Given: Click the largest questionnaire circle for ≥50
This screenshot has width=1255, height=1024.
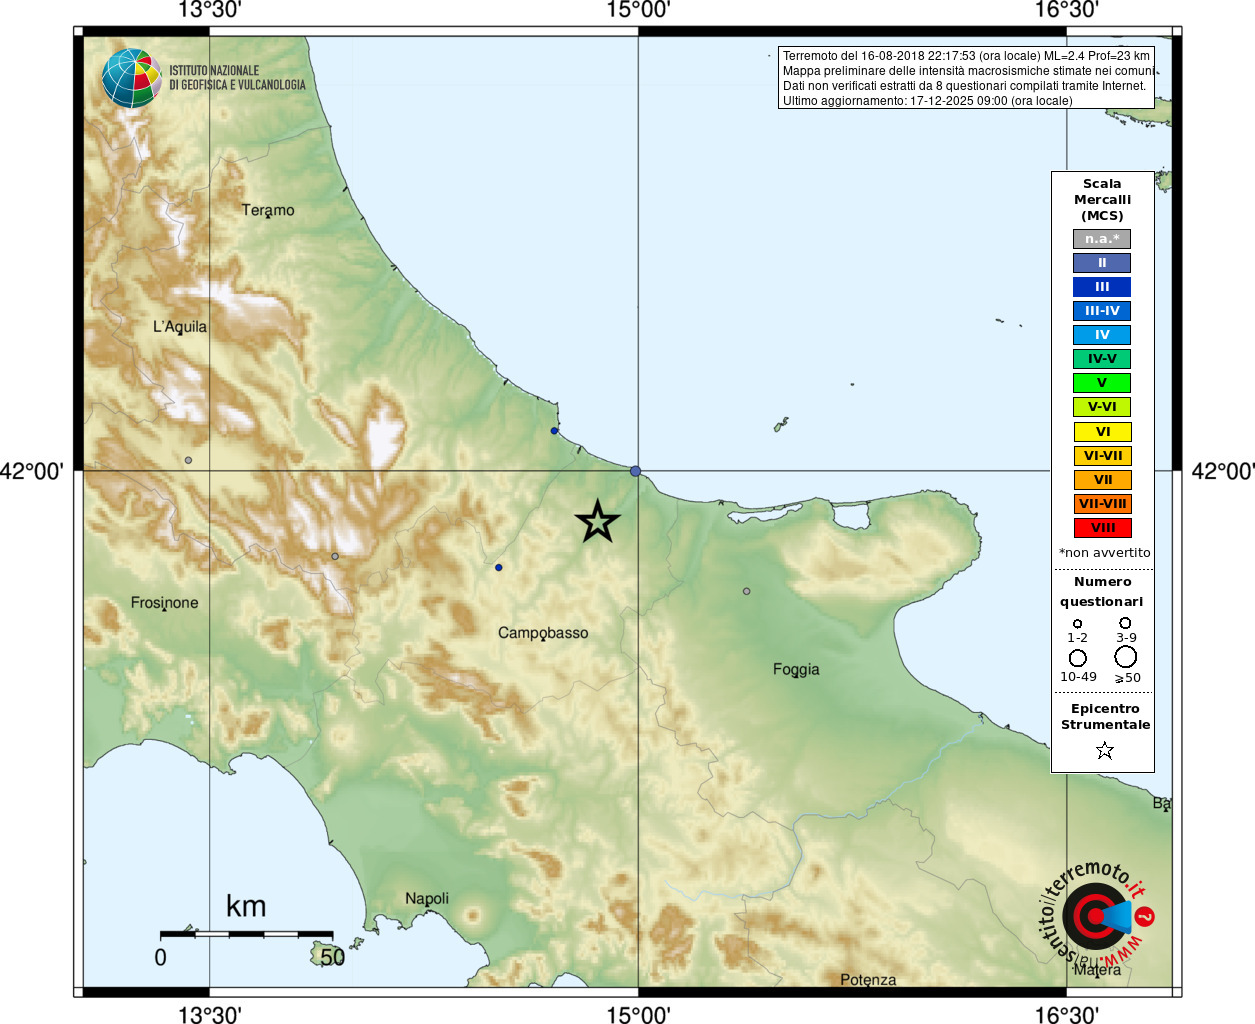Looking at the screenshot, I should 1126,657.
